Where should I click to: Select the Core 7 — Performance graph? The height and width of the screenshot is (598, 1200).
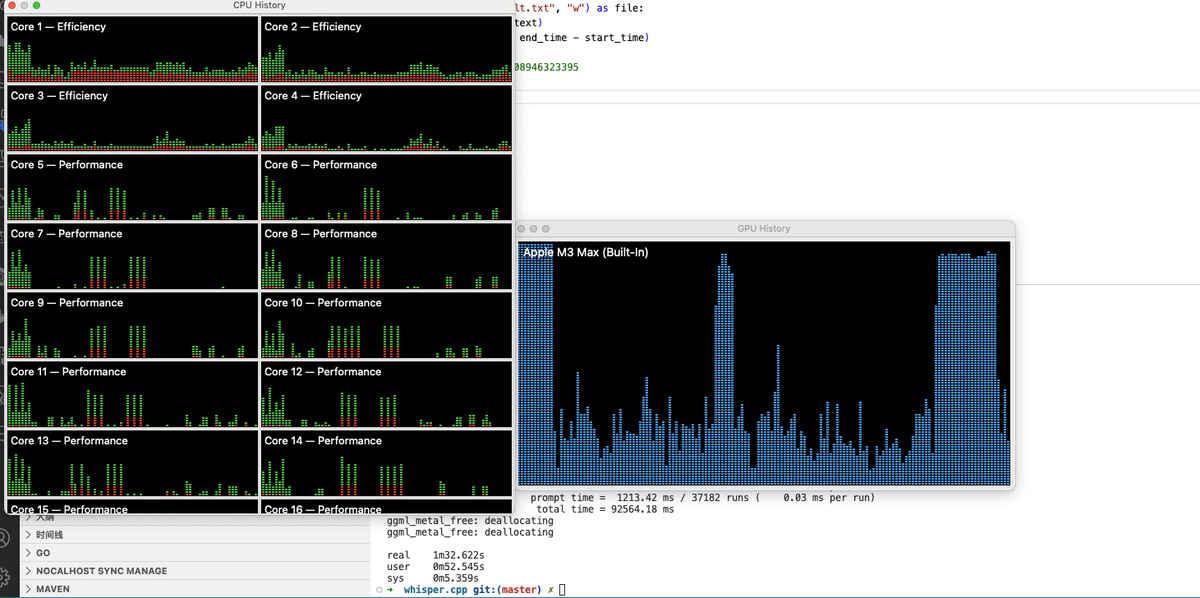click(132, 256)
